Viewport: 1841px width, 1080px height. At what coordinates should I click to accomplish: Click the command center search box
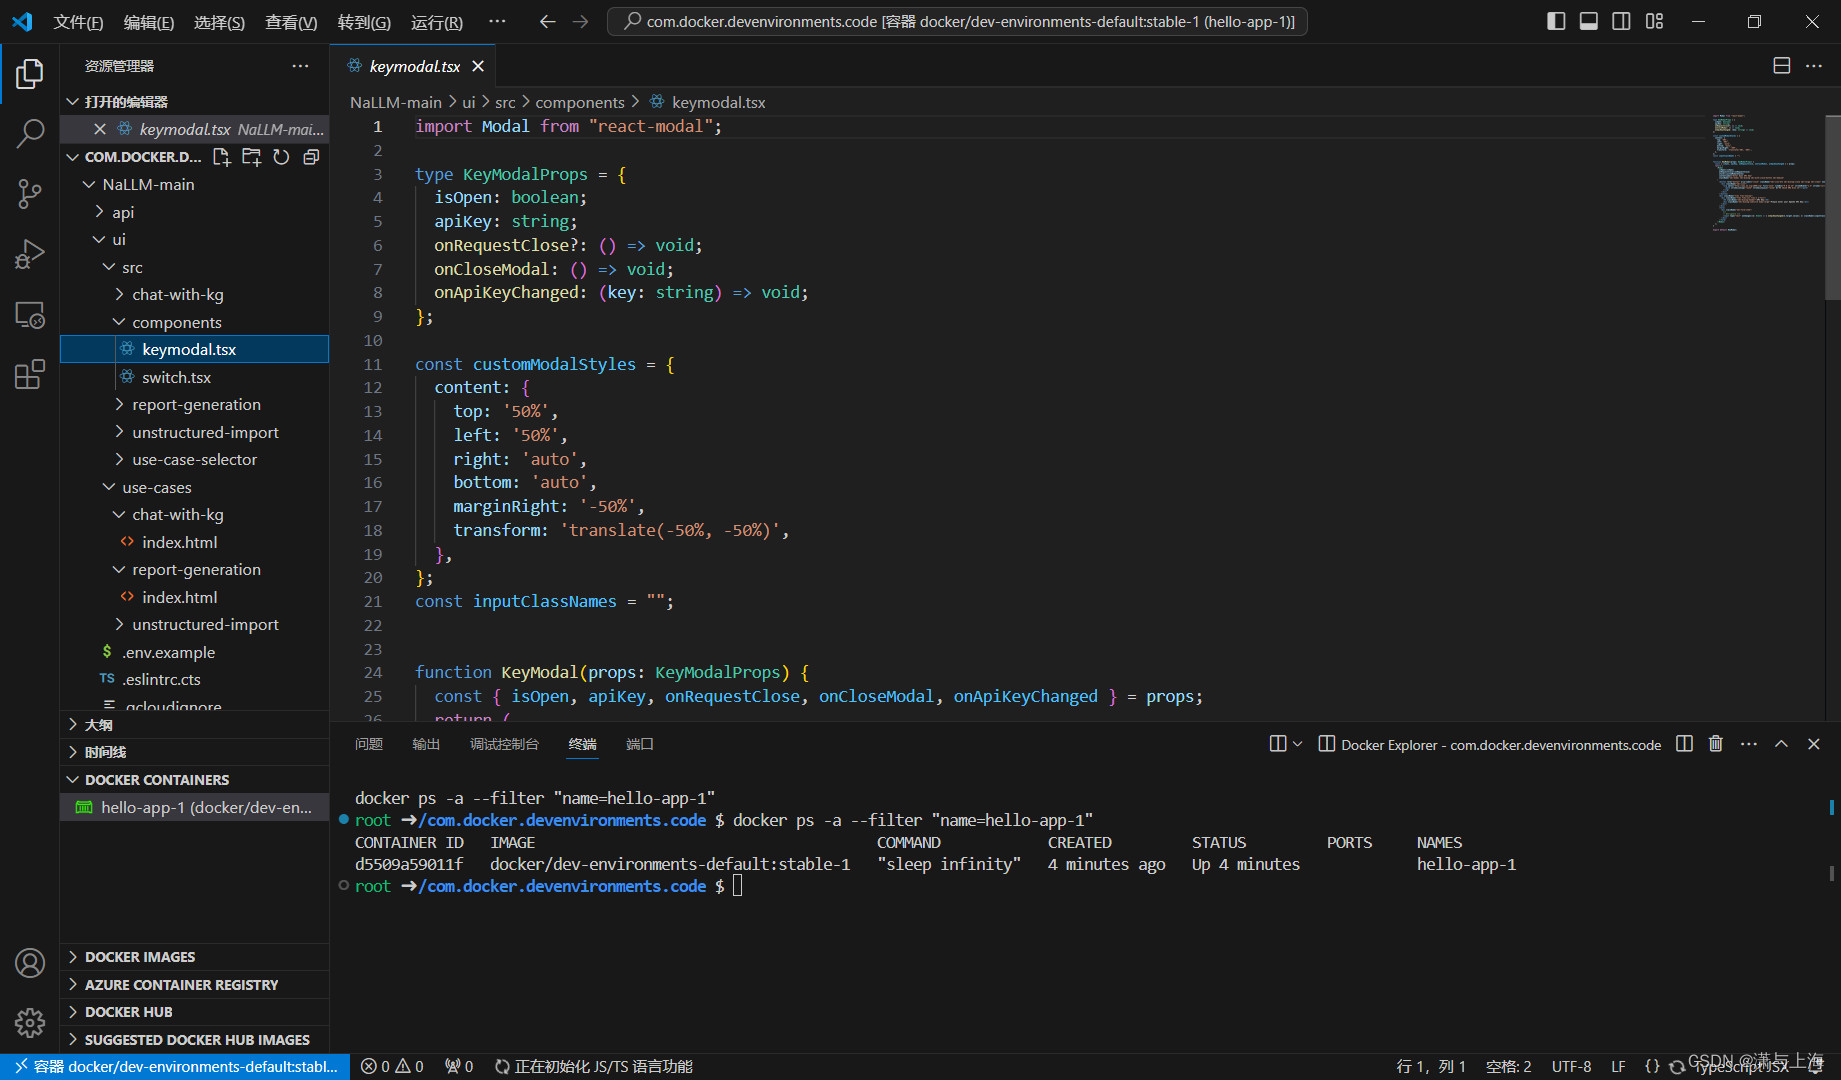click(x=957, y=21)
